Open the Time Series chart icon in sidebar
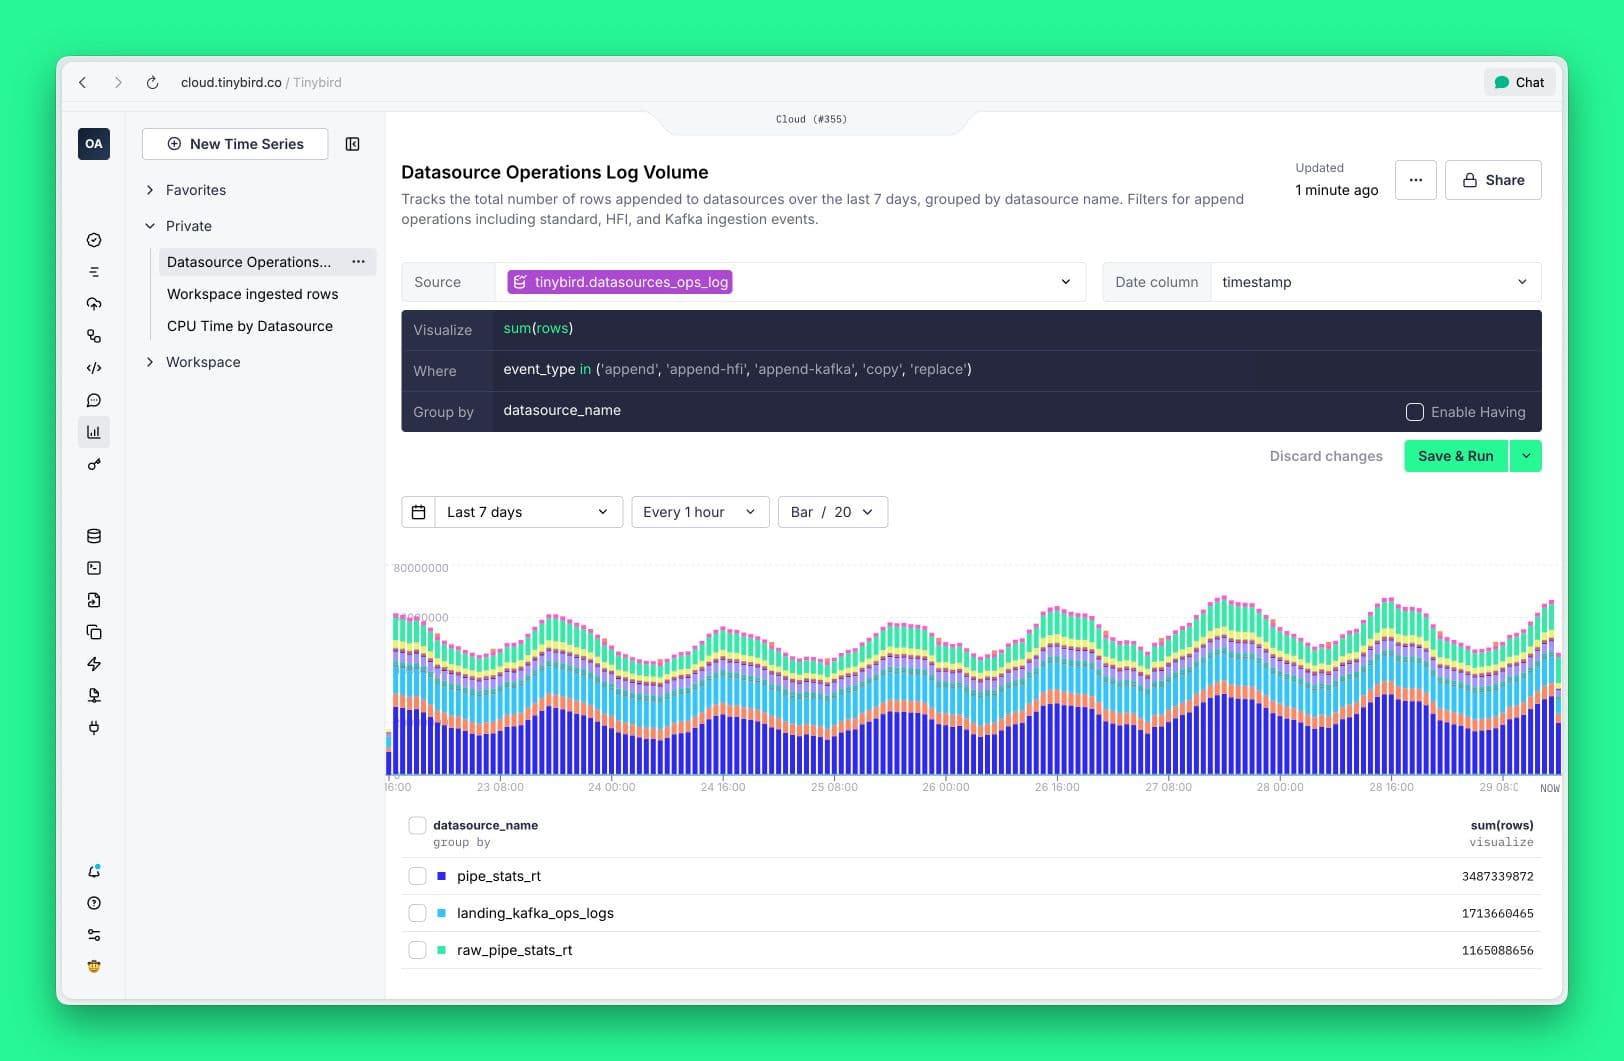The image size is (1624, 1061). 94,432
